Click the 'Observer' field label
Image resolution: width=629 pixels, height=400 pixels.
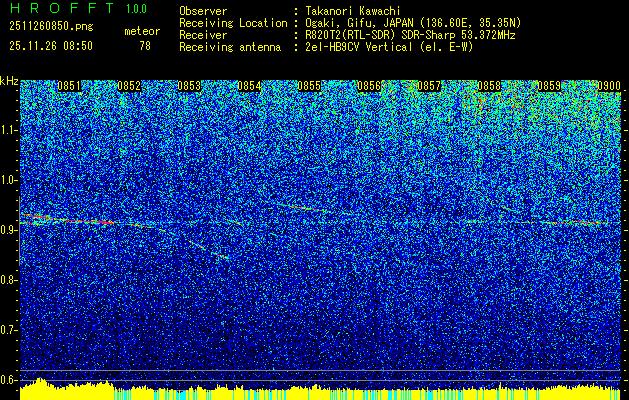(x=203, y=11)
